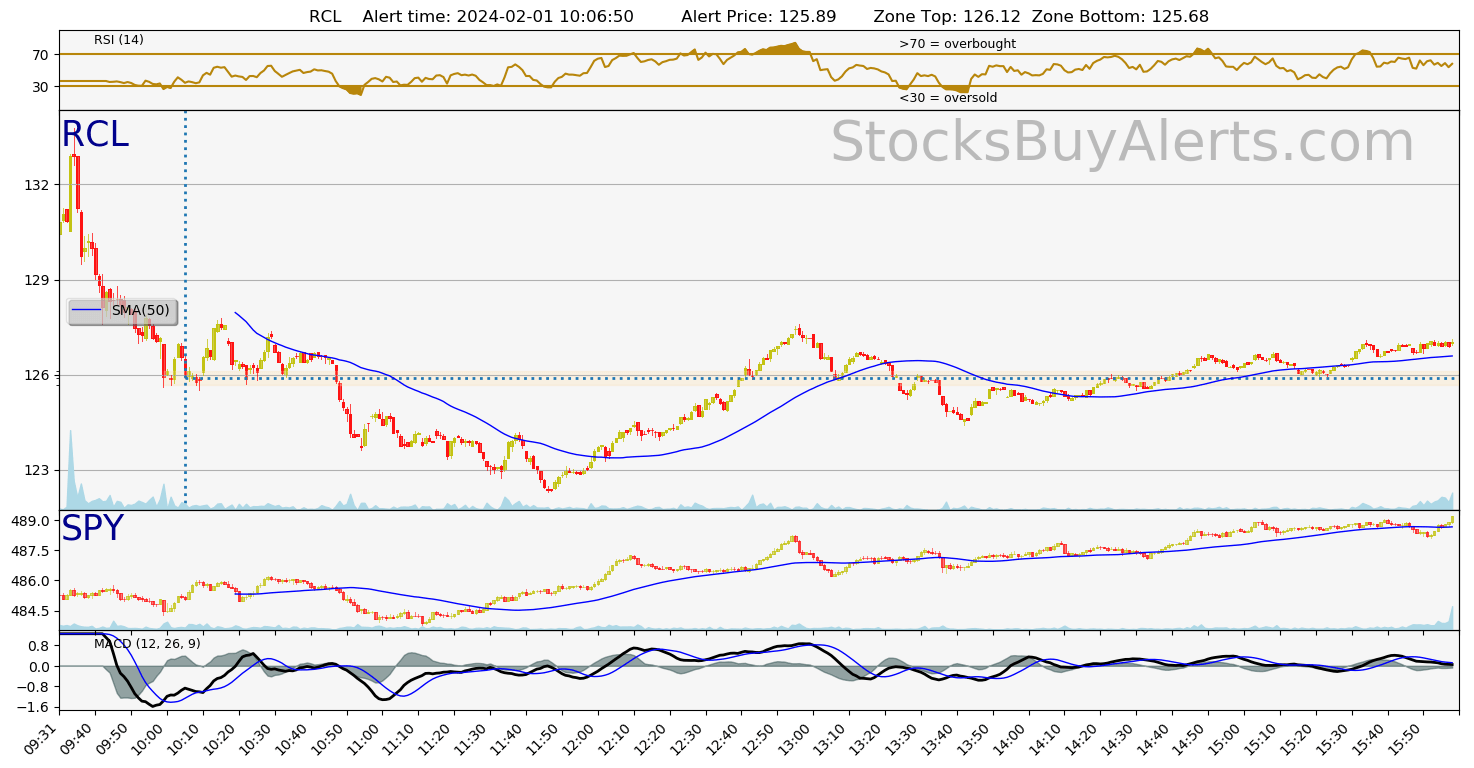Viewport: 1474px width, 768px height.
Task: Click the Alert Price: 125.89 title text
Action: 758,16
